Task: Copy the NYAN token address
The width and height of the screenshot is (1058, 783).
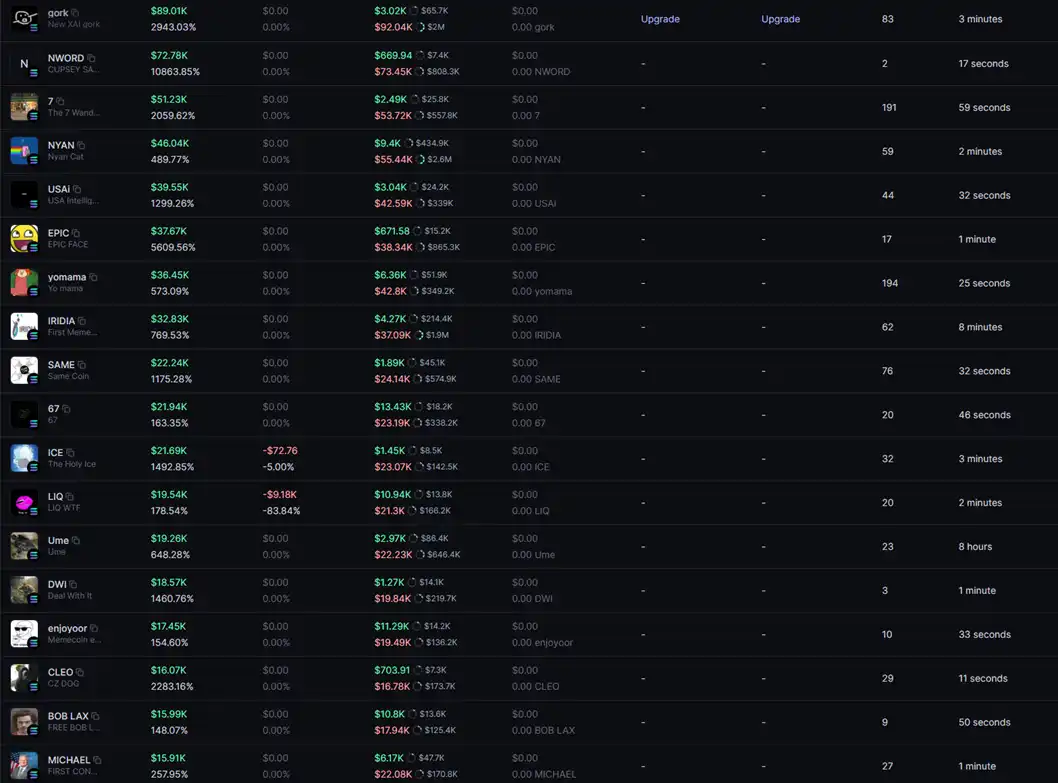Action: [x=81, y=146]
